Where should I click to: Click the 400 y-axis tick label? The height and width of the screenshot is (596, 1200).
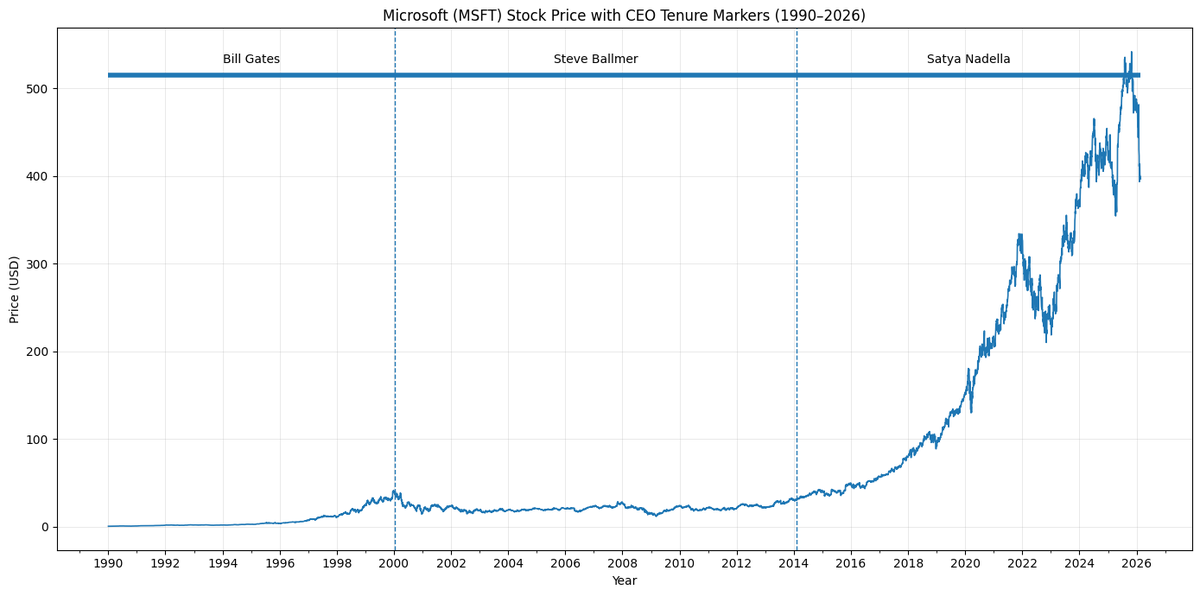pyautogui.click(x=38, y=176)
